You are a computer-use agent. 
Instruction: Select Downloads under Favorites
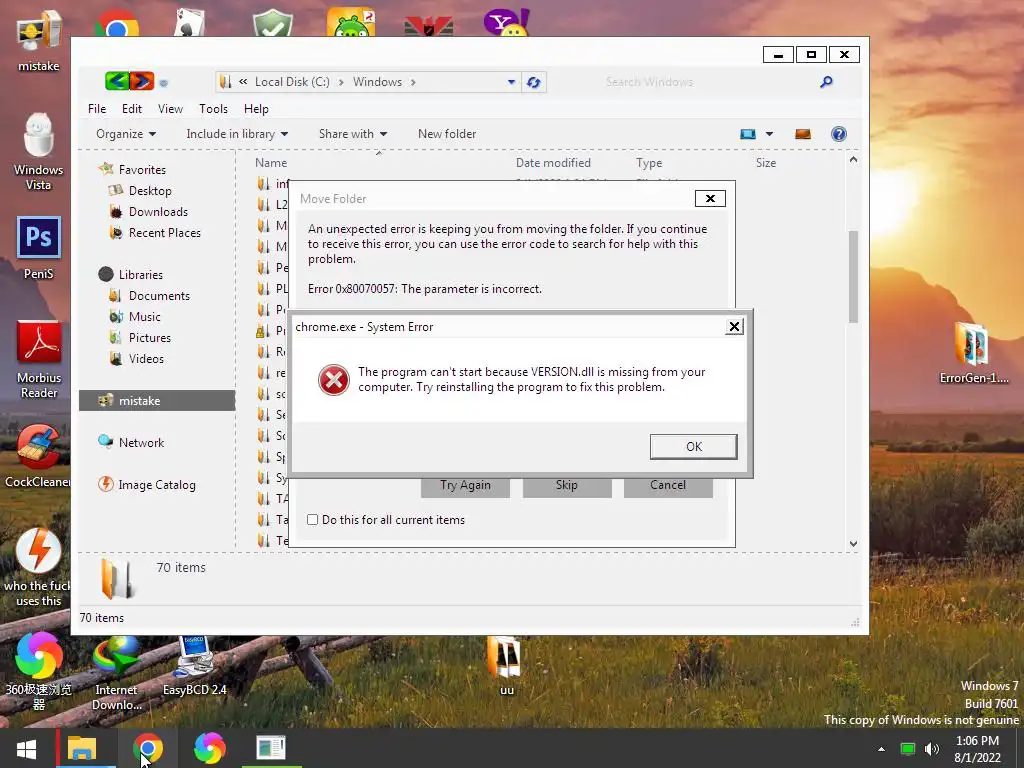pyautogui.click(x=158, y=212)
